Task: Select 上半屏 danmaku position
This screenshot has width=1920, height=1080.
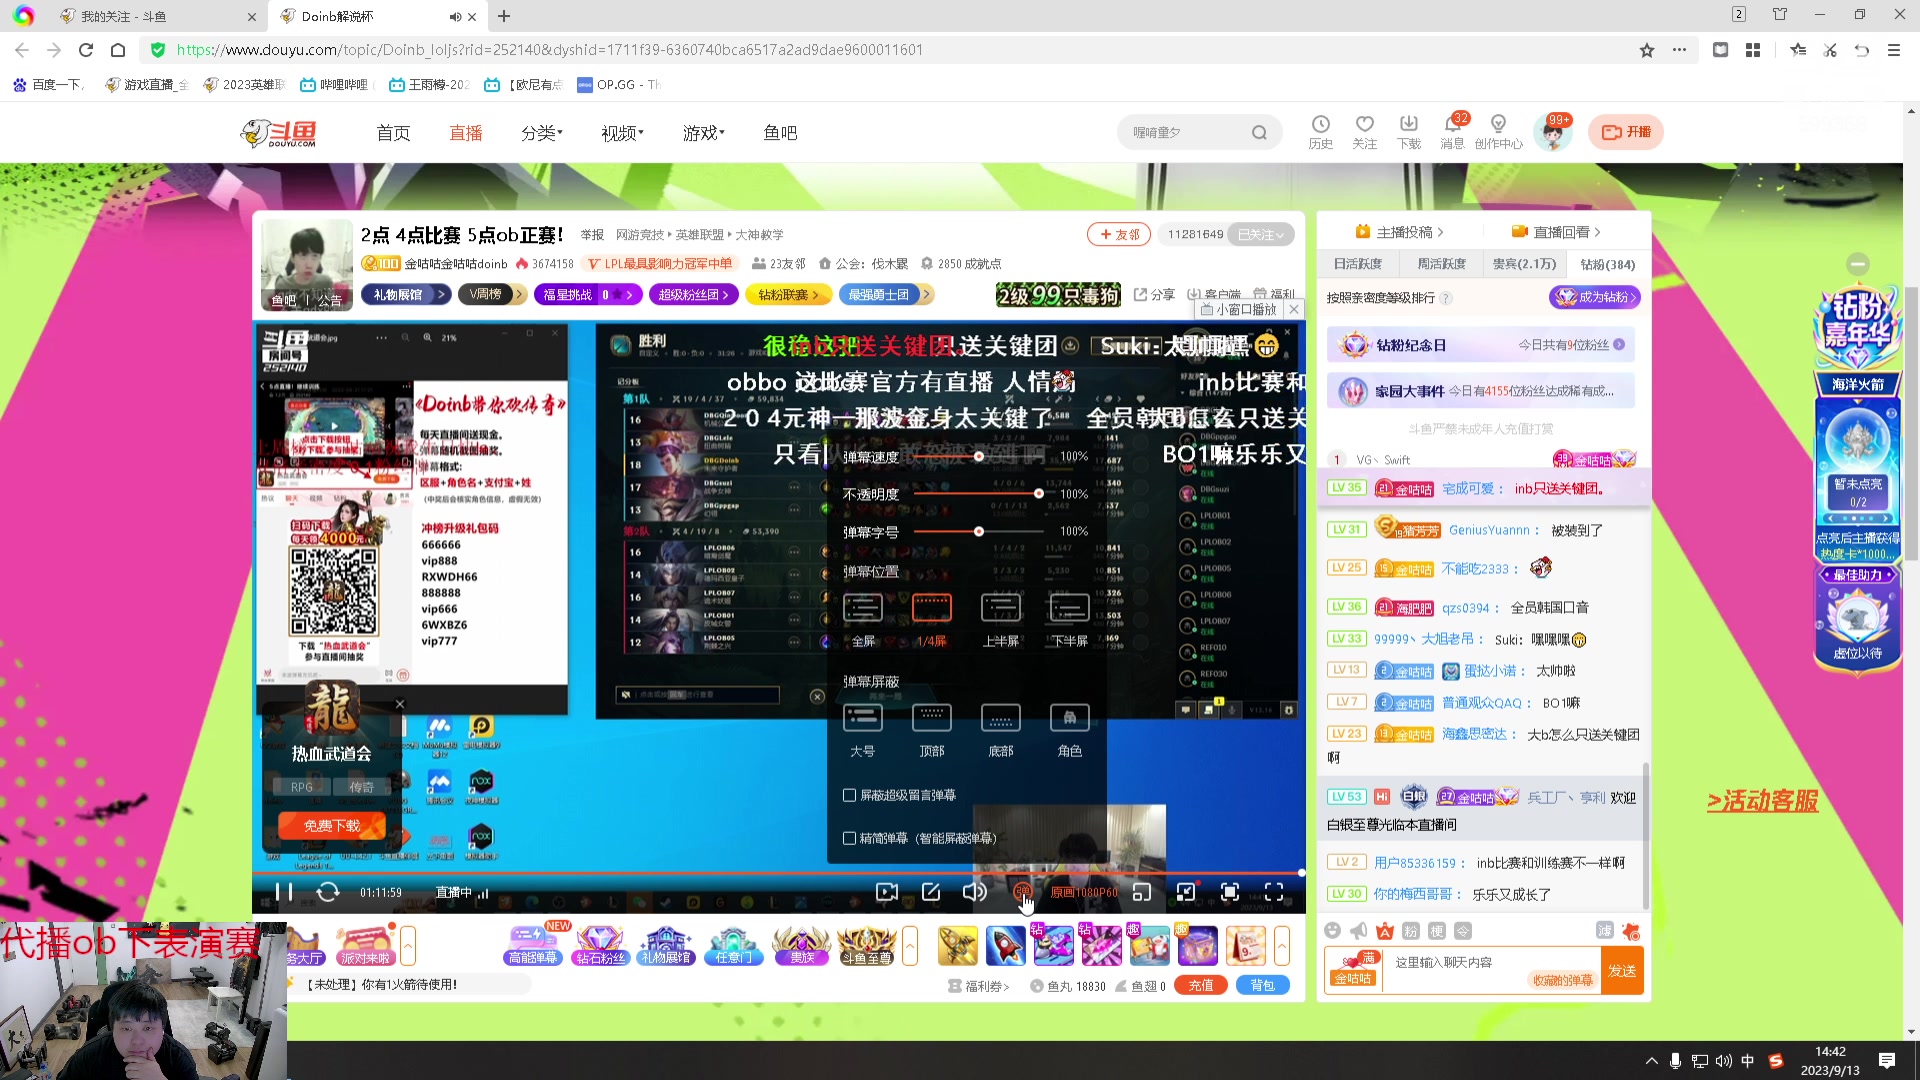Action: click(1000, 620)
